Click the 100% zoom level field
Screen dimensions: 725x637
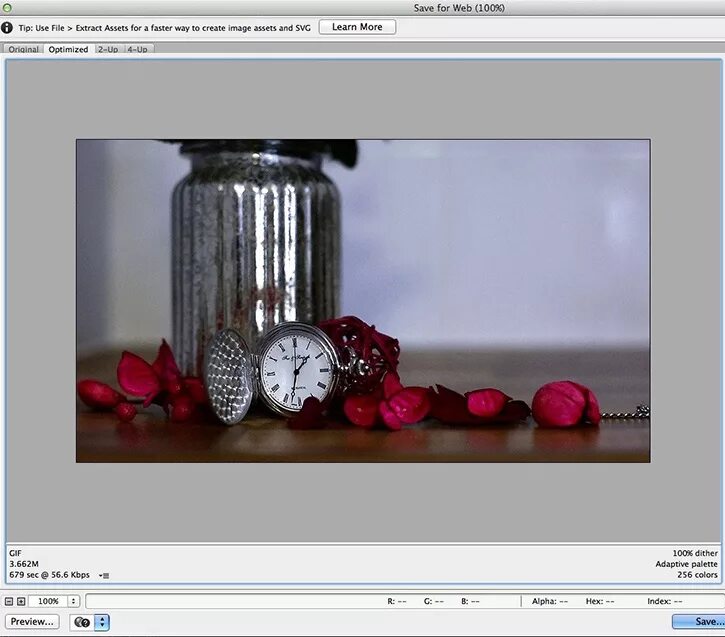click(x=49, y=601)
